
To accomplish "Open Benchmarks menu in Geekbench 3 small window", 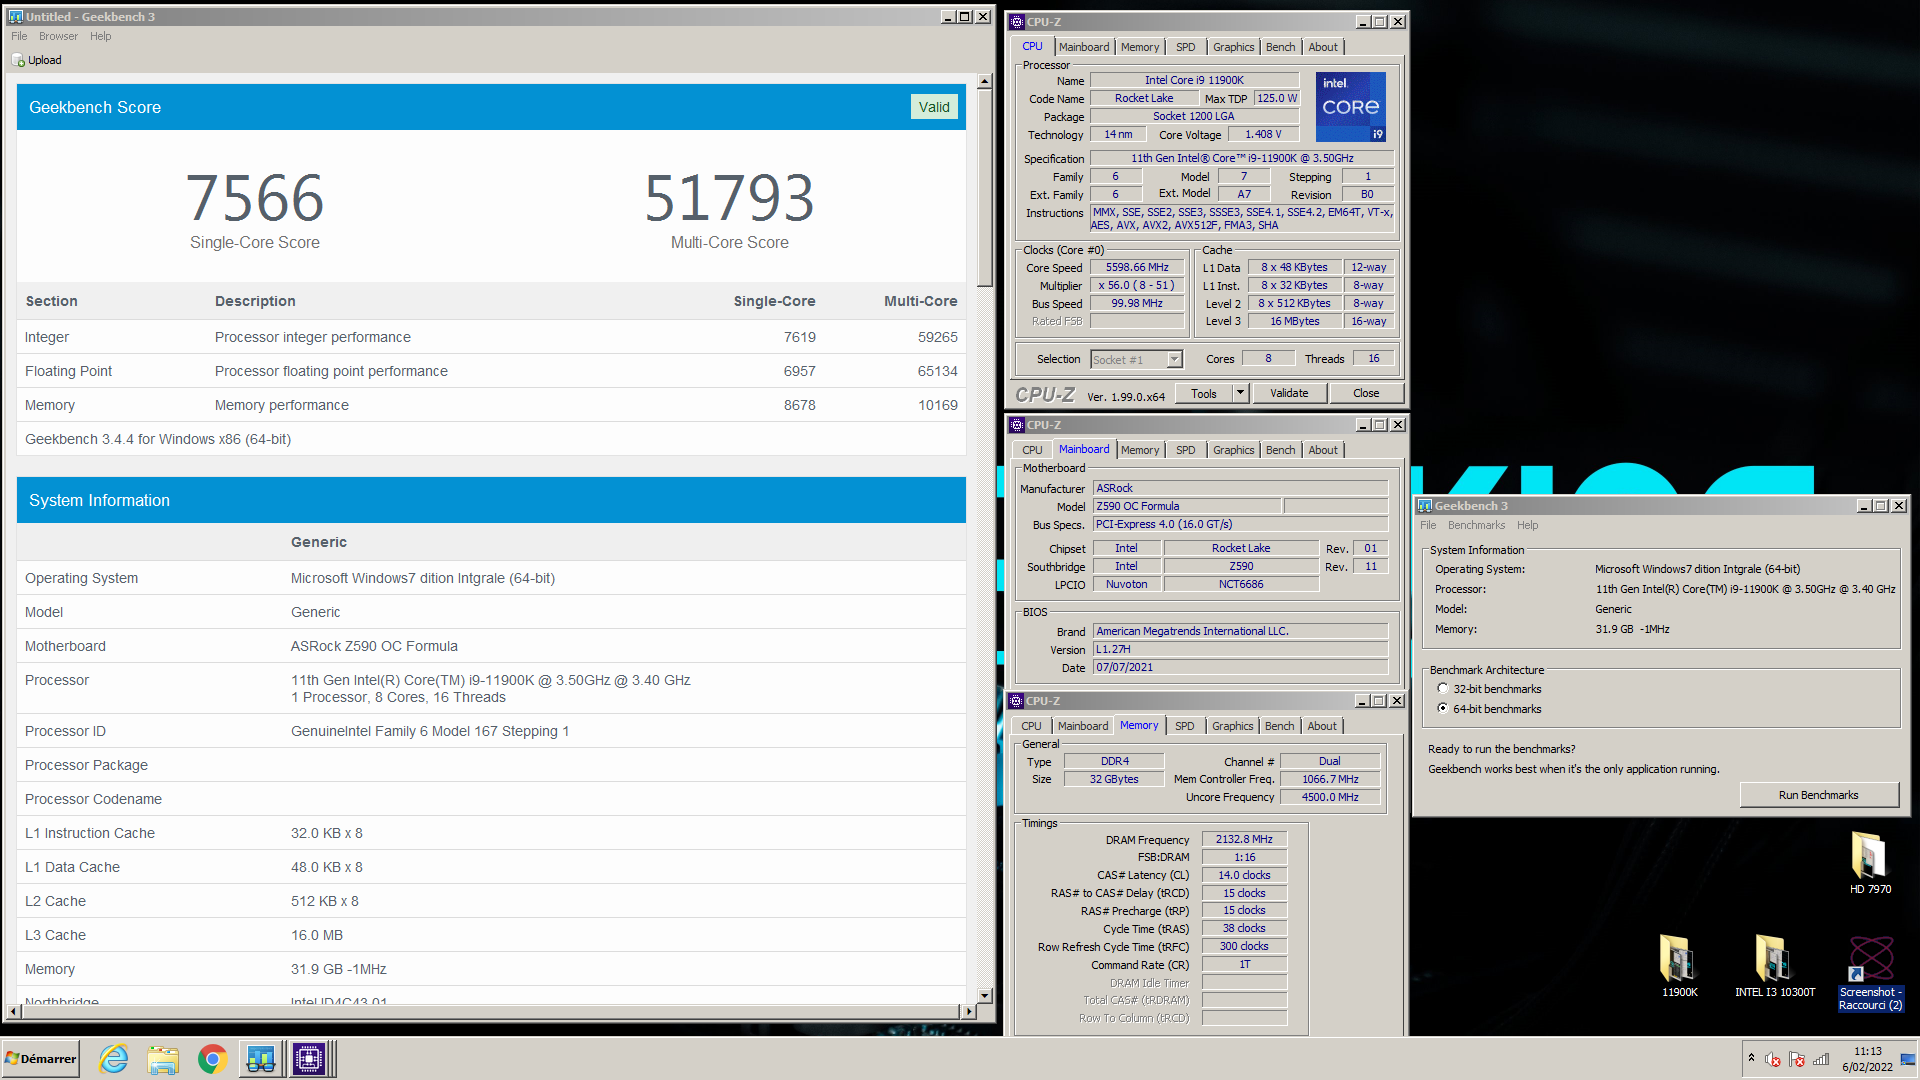I will point(1476,525).
